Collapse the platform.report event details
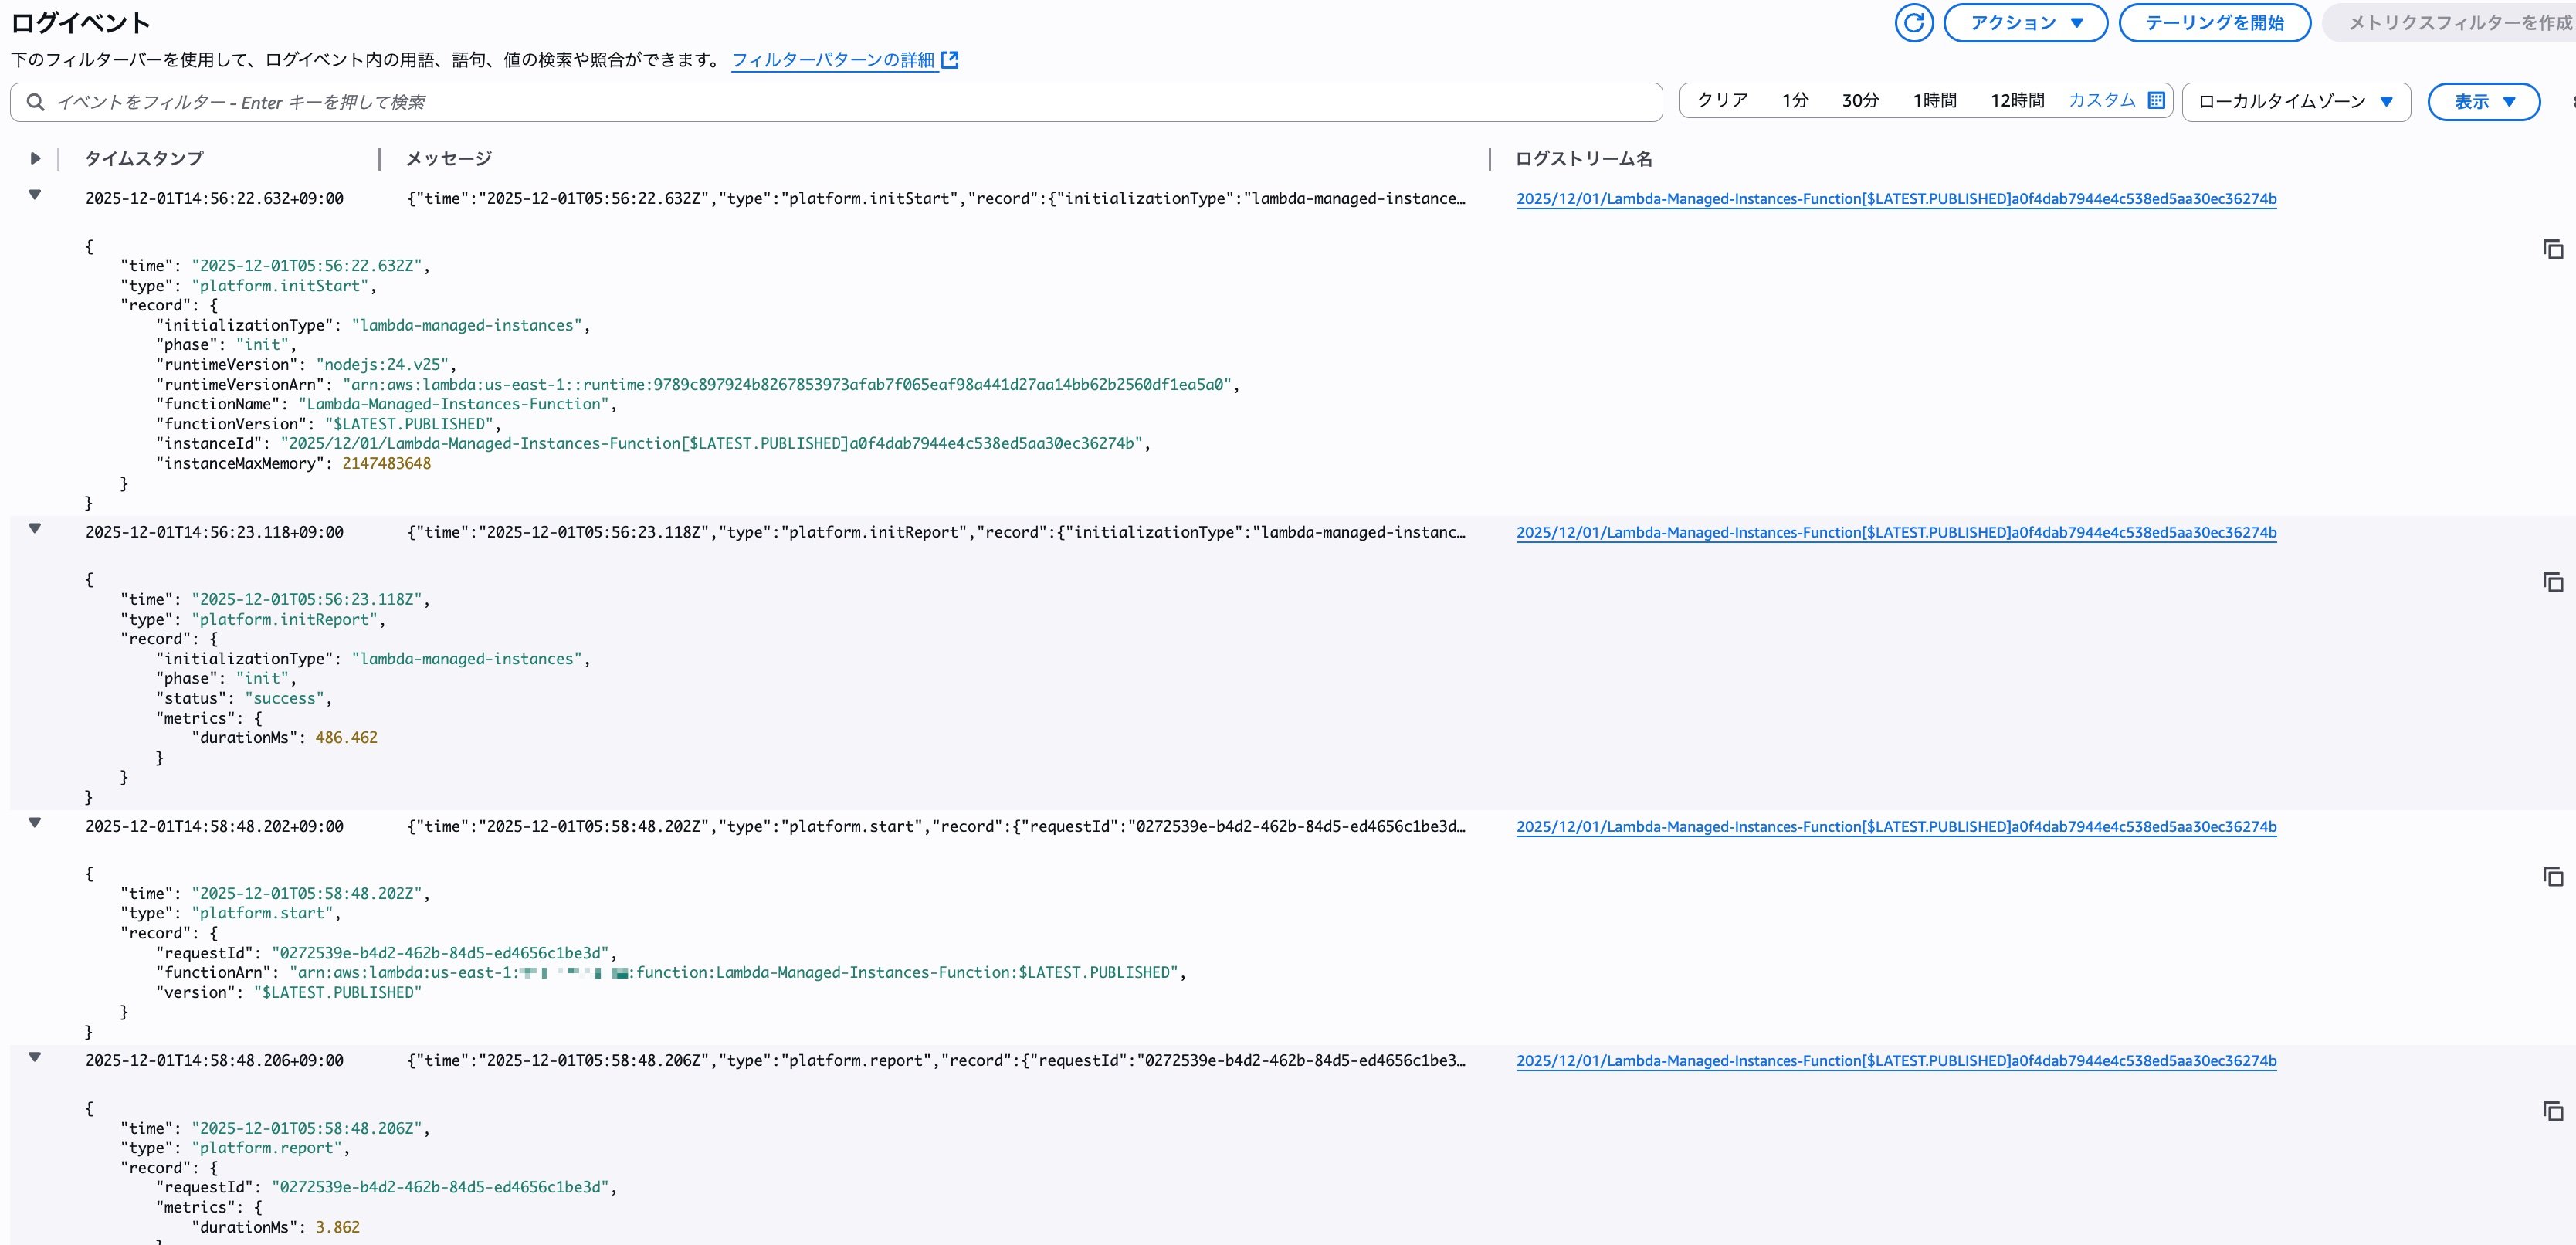 pos(35,1059)
